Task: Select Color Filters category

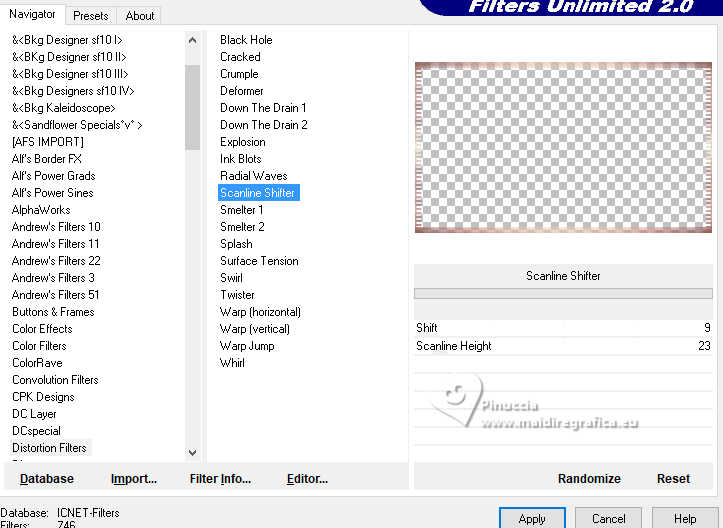Action: [x=39, y=346]
